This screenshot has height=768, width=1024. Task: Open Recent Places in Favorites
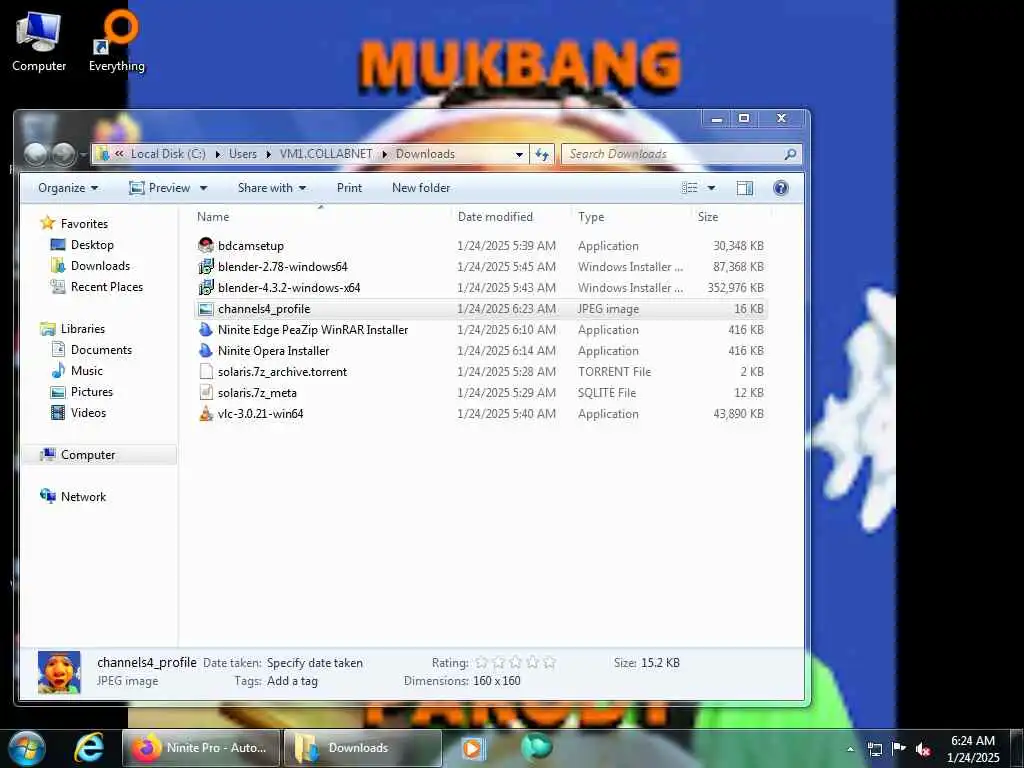(106, 287)
